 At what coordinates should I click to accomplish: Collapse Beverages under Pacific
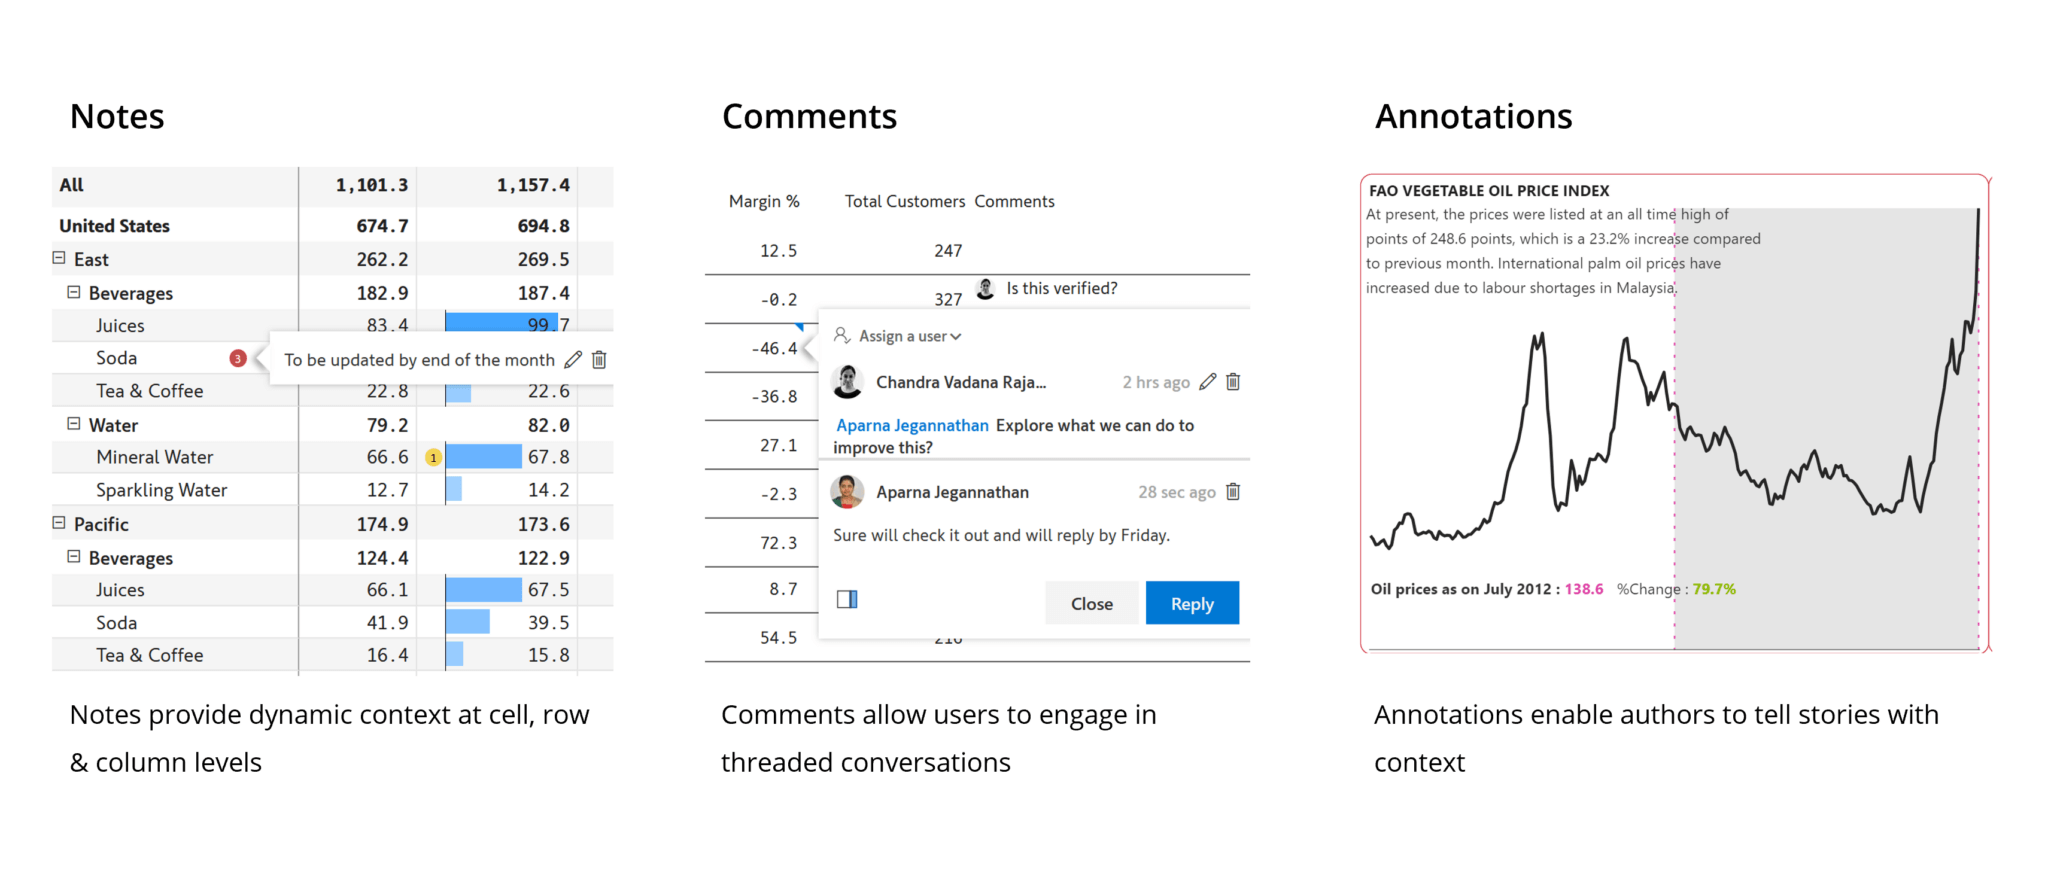click(x=73, y=557)
